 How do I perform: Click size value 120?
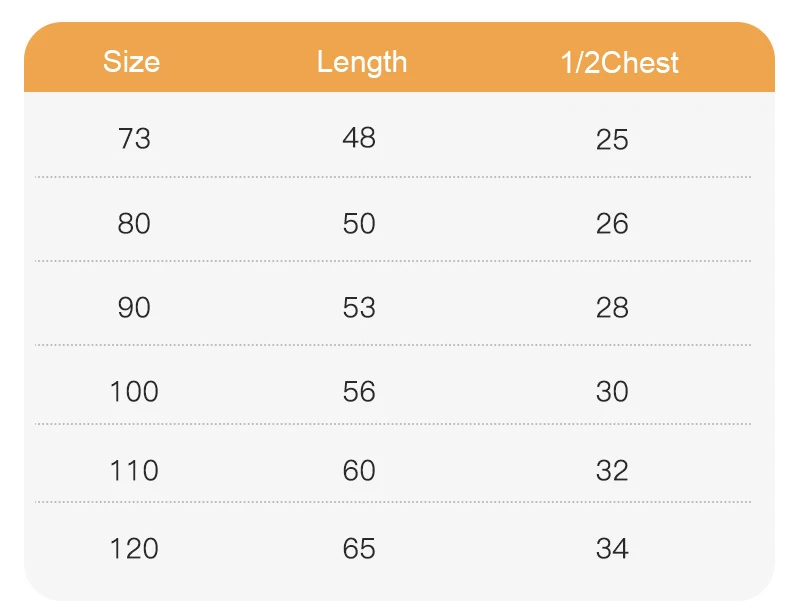coord(134,548)
